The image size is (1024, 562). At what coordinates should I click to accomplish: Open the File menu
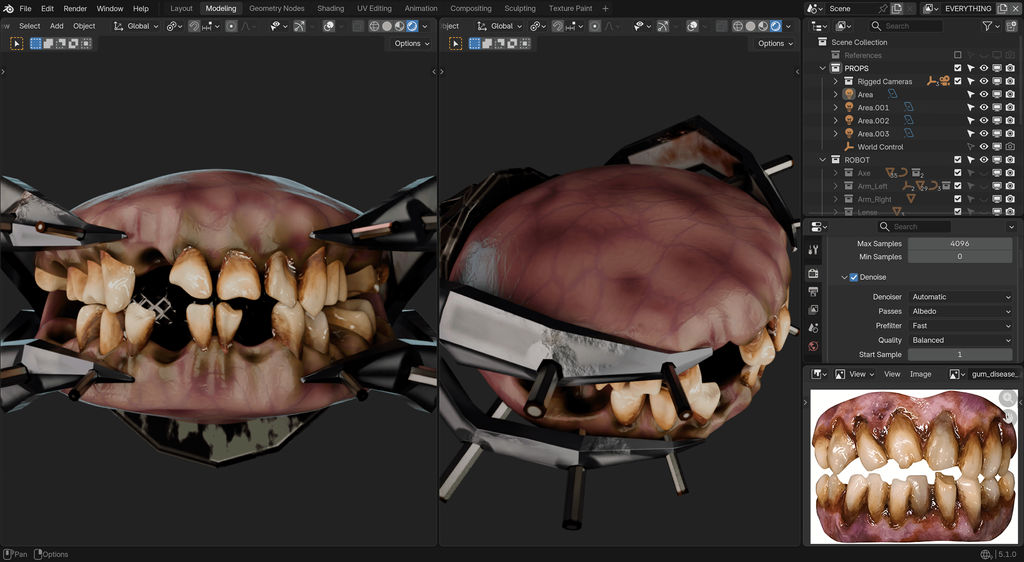(25, 8)
